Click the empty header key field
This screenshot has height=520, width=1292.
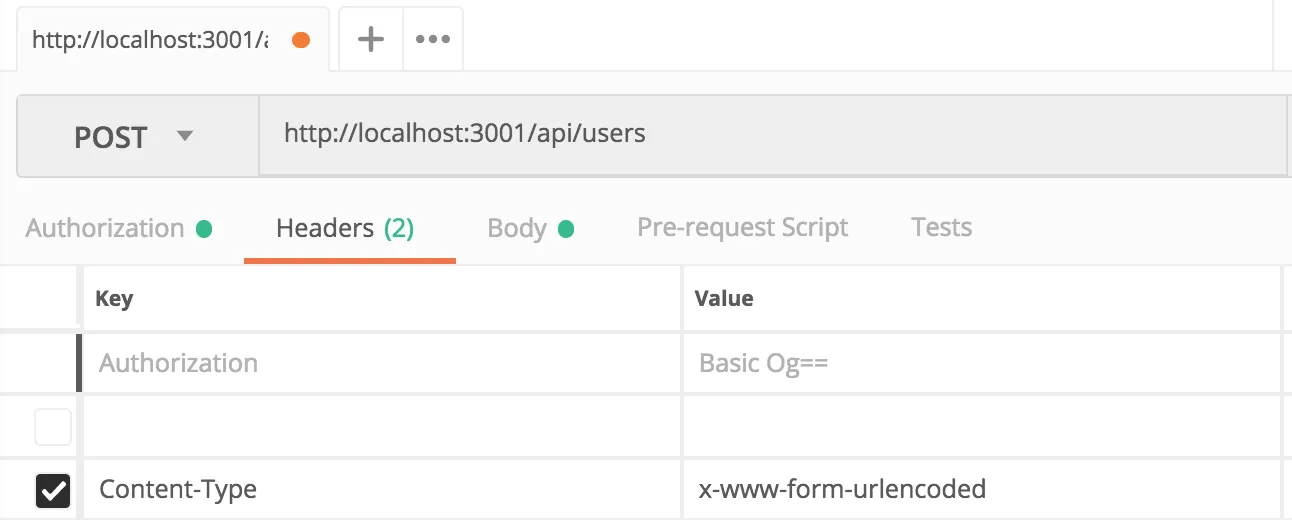(380, 427)
